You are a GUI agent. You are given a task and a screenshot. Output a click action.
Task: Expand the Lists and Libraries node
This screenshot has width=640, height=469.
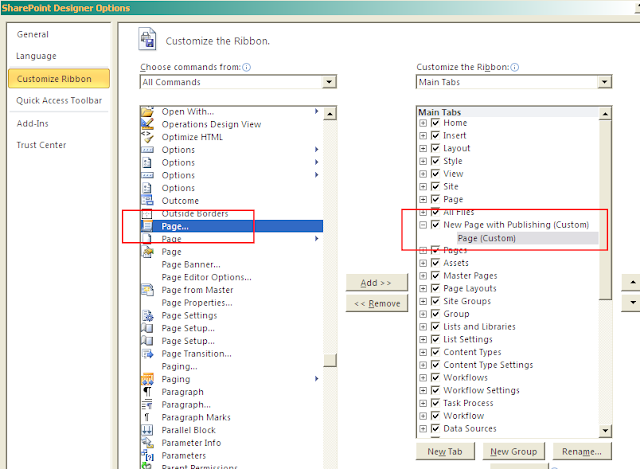tap(423, 327)
